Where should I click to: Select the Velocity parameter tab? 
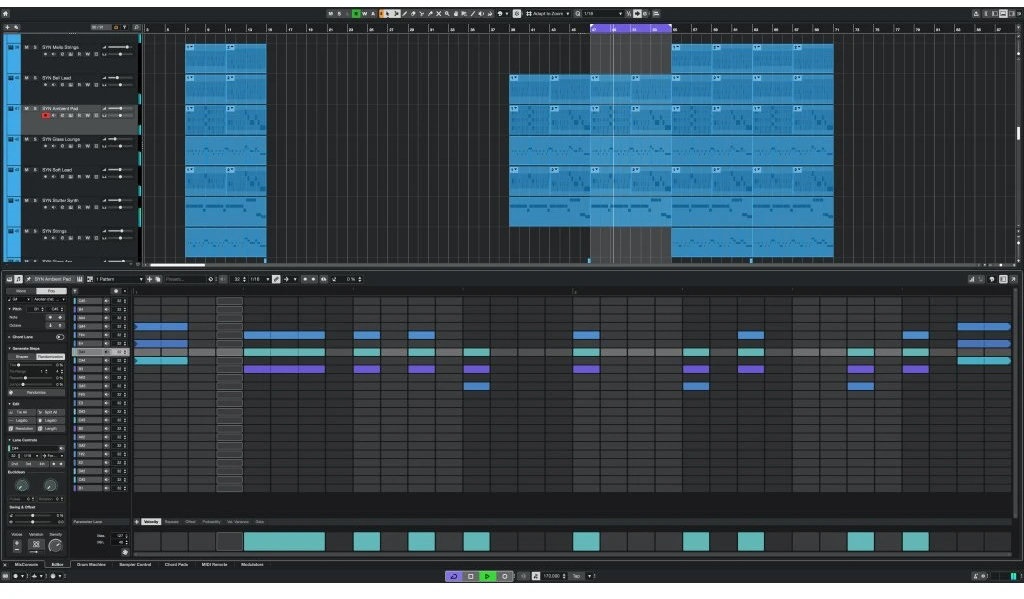[x=151, y=522]
